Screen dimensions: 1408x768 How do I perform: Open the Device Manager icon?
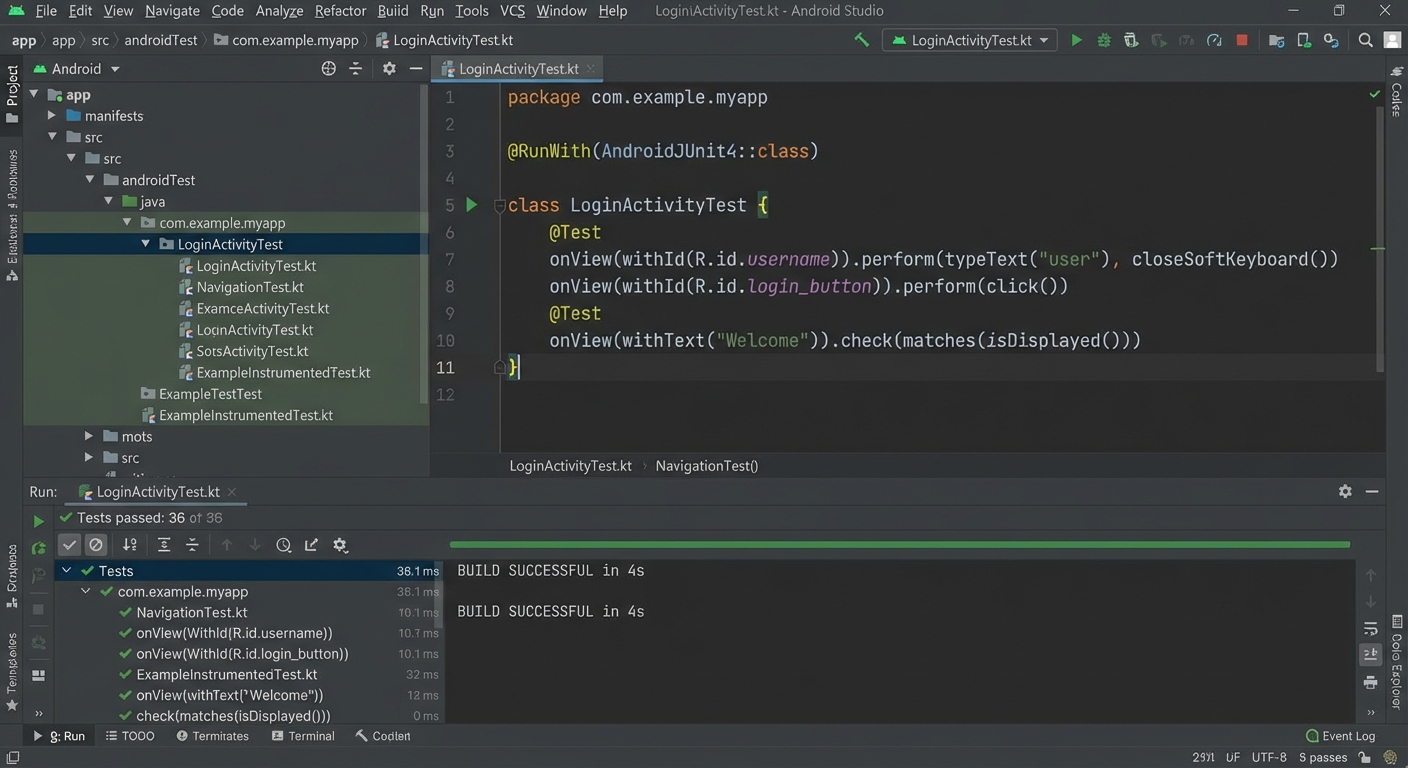point(1303,40)
